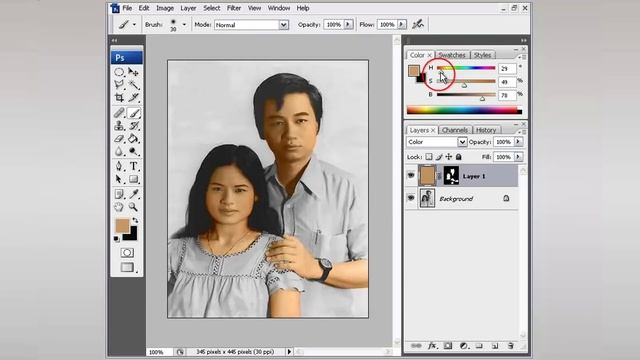Screen dimensions: 640x360
Task: Select the Polygonal Lasso tool
Action: (x=119, y=85)
